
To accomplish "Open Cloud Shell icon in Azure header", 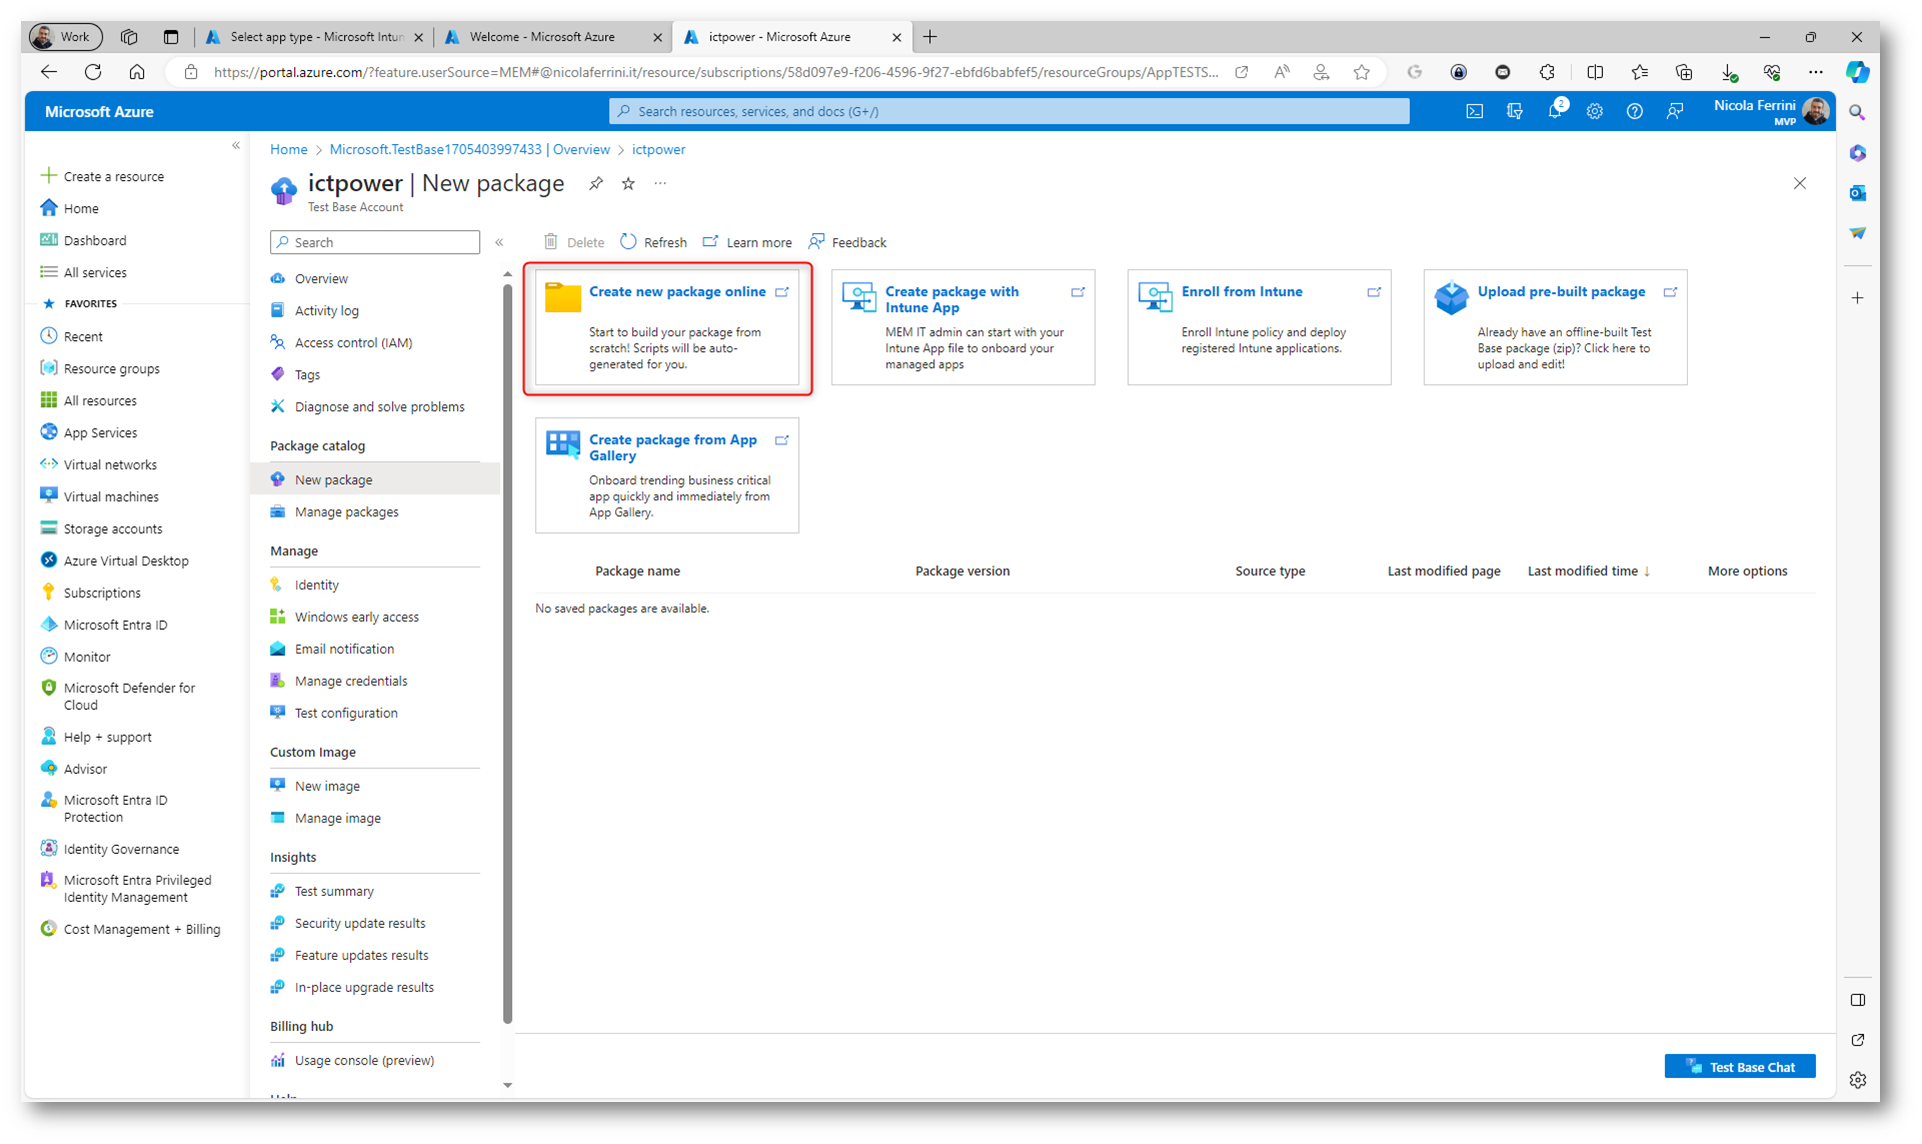I will (1474, 112).
